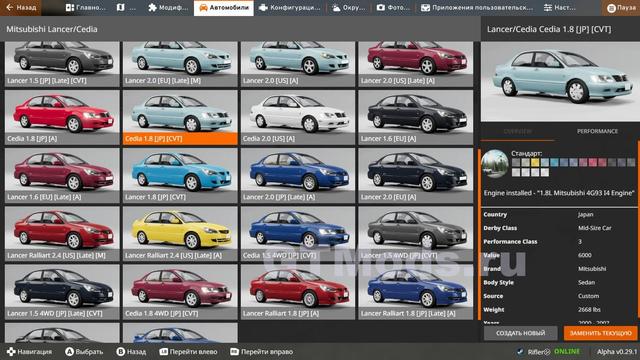This screenshot has height=360, width=640.
Task: Select Cedia 1.8 4WD [JP] [CVT] car
Action: [180, 292]
